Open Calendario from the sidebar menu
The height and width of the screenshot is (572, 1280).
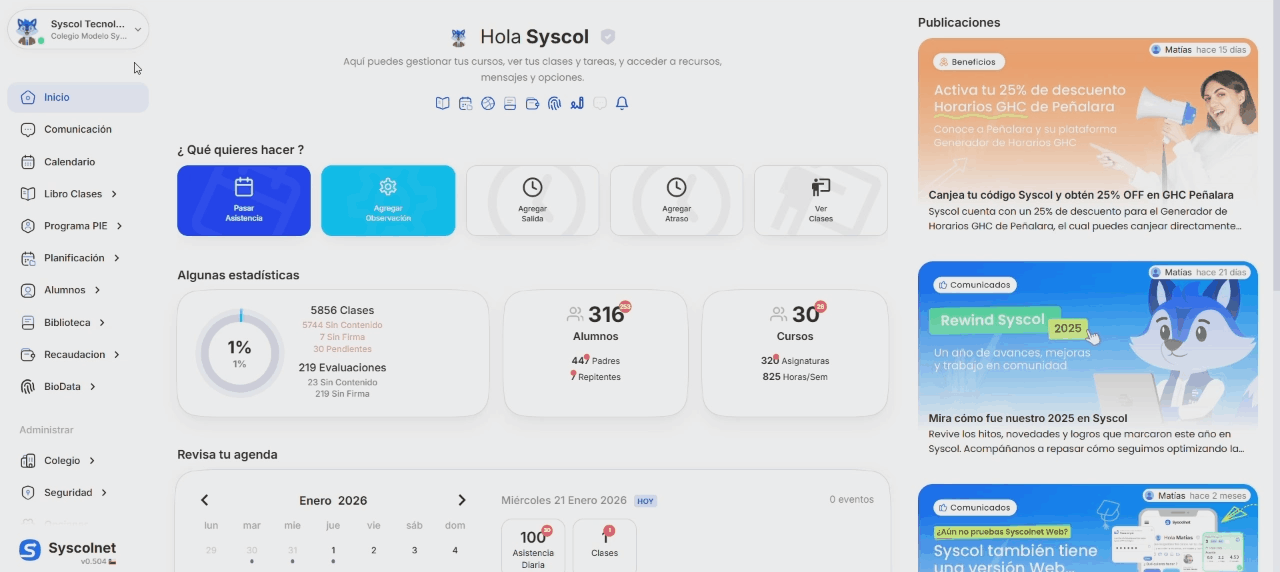[78, 162]
